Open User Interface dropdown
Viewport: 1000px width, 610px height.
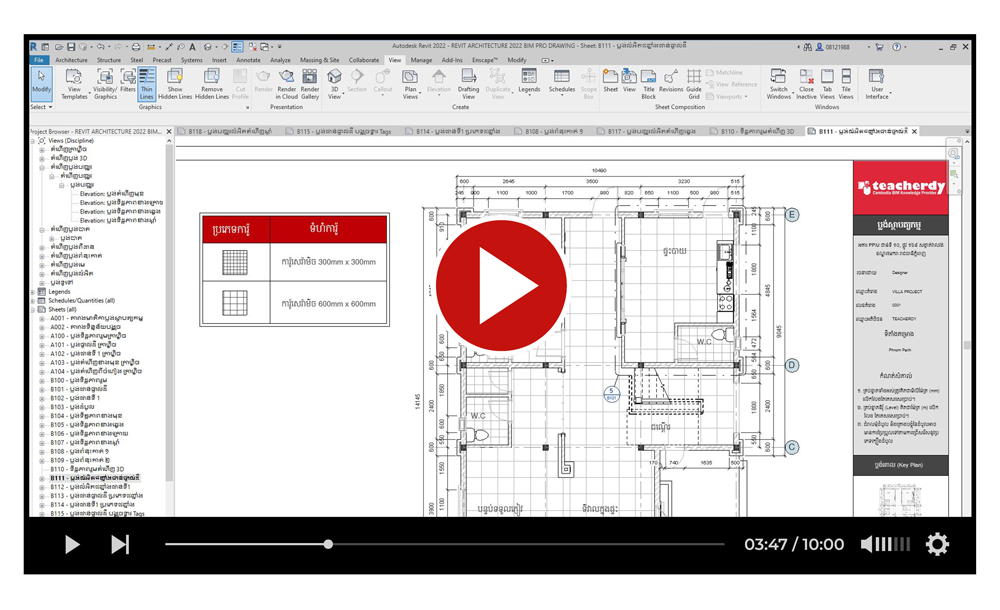[x=877, y=84]
